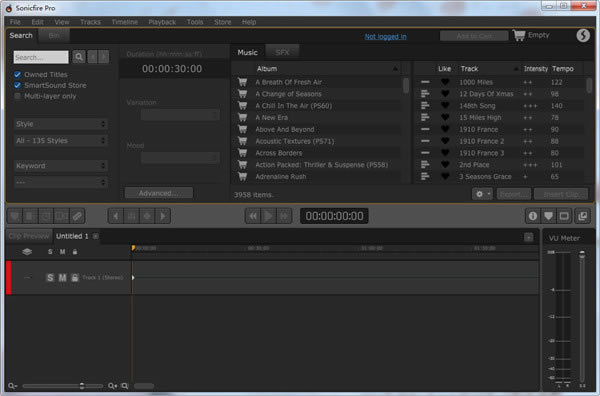The image size is (600, 396).
Task: Click the zoom-in magnifier on timeline
Action: pyautogui.click(x=112, y=386)
